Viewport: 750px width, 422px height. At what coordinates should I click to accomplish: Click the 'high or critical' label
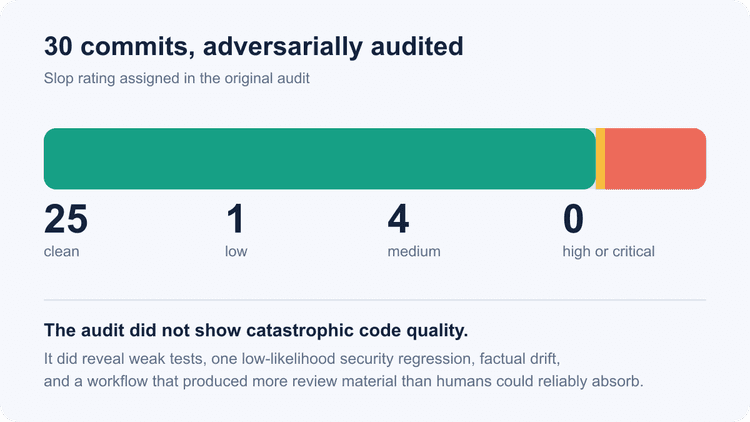pos(608,251)
